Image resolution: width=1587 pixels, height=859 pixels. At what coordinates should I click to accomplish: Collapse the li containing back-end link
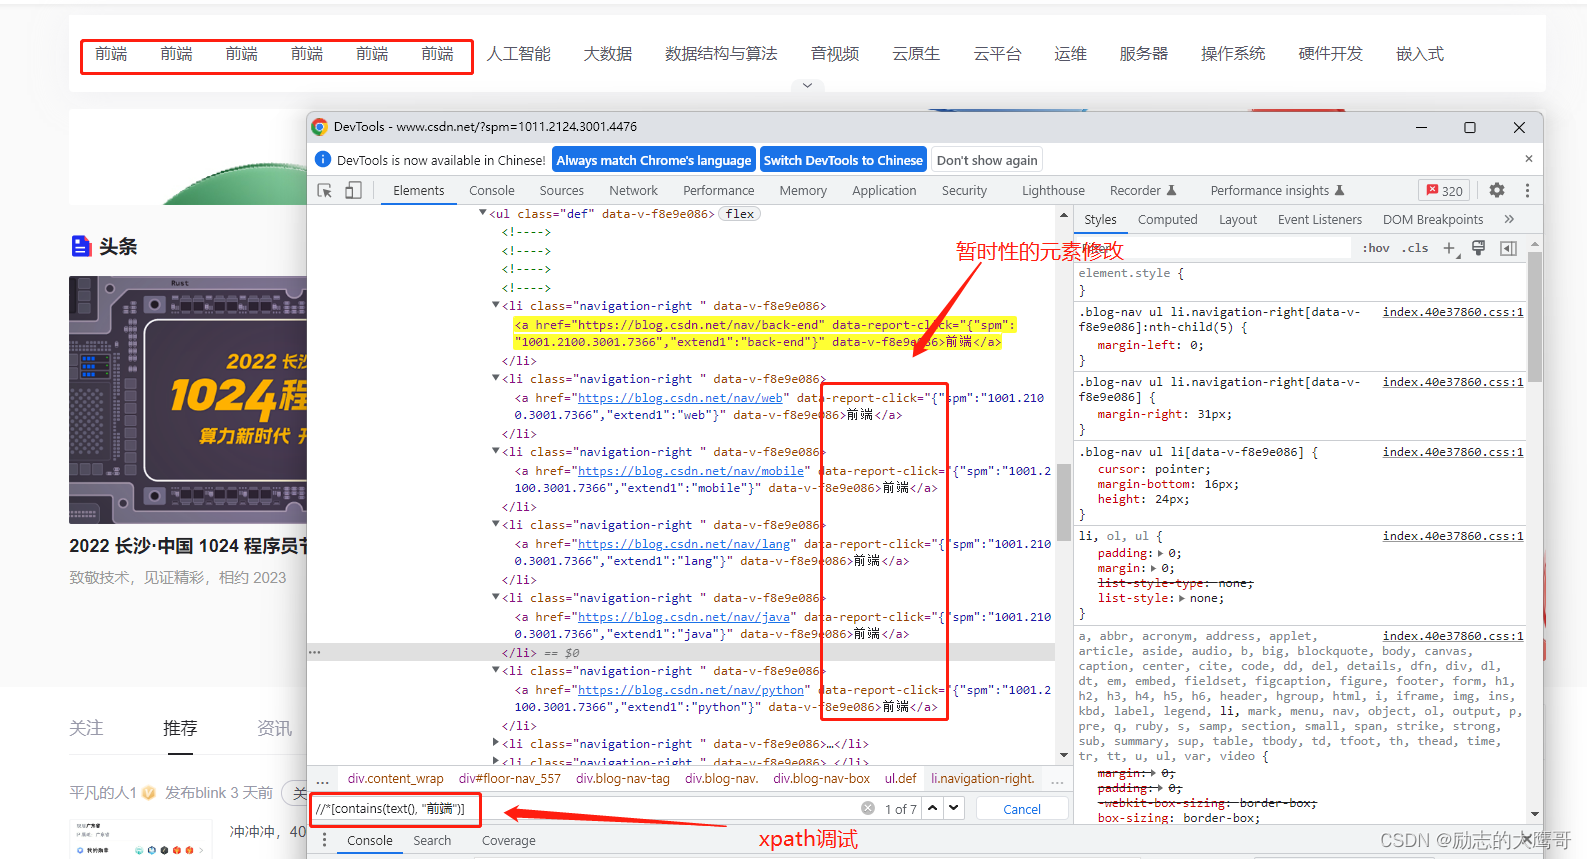click(496, 305)
